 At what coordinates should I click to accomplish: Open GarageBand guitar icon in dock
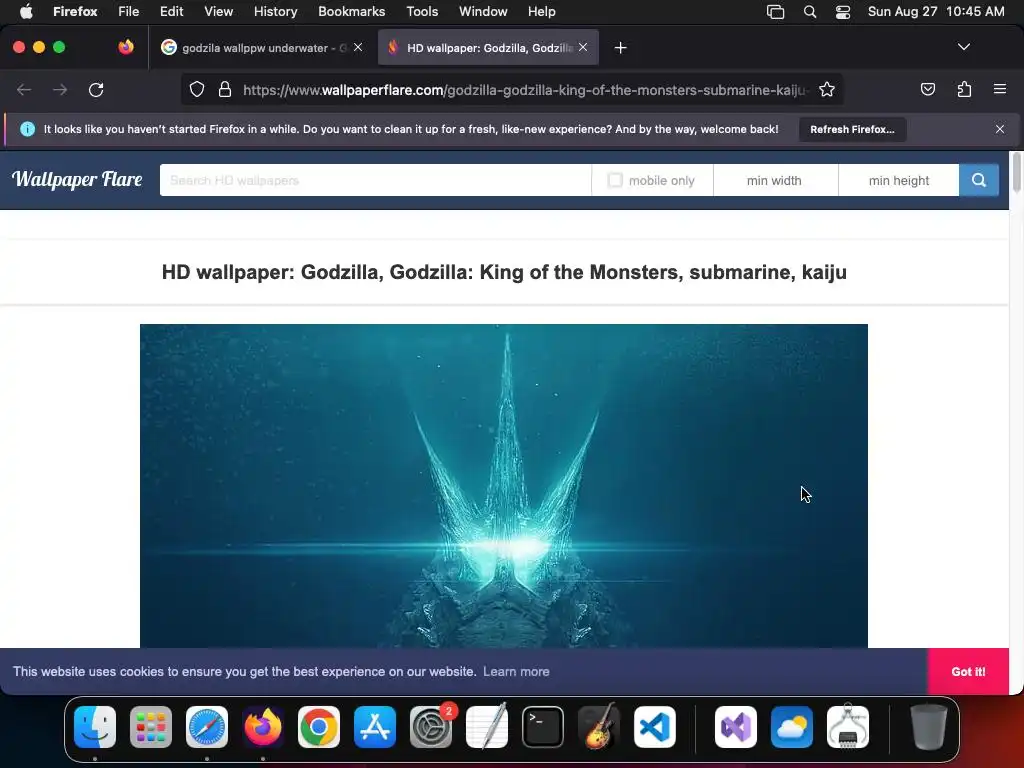(599, 727)
